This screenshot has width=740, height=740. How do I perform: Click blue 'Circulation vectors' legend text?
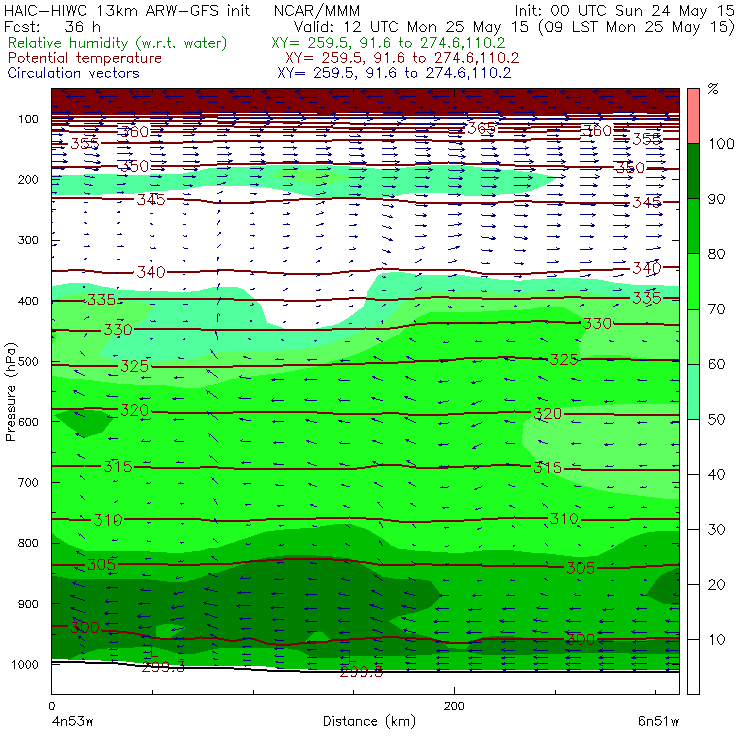pyautogui.click(x=74, y=73)
